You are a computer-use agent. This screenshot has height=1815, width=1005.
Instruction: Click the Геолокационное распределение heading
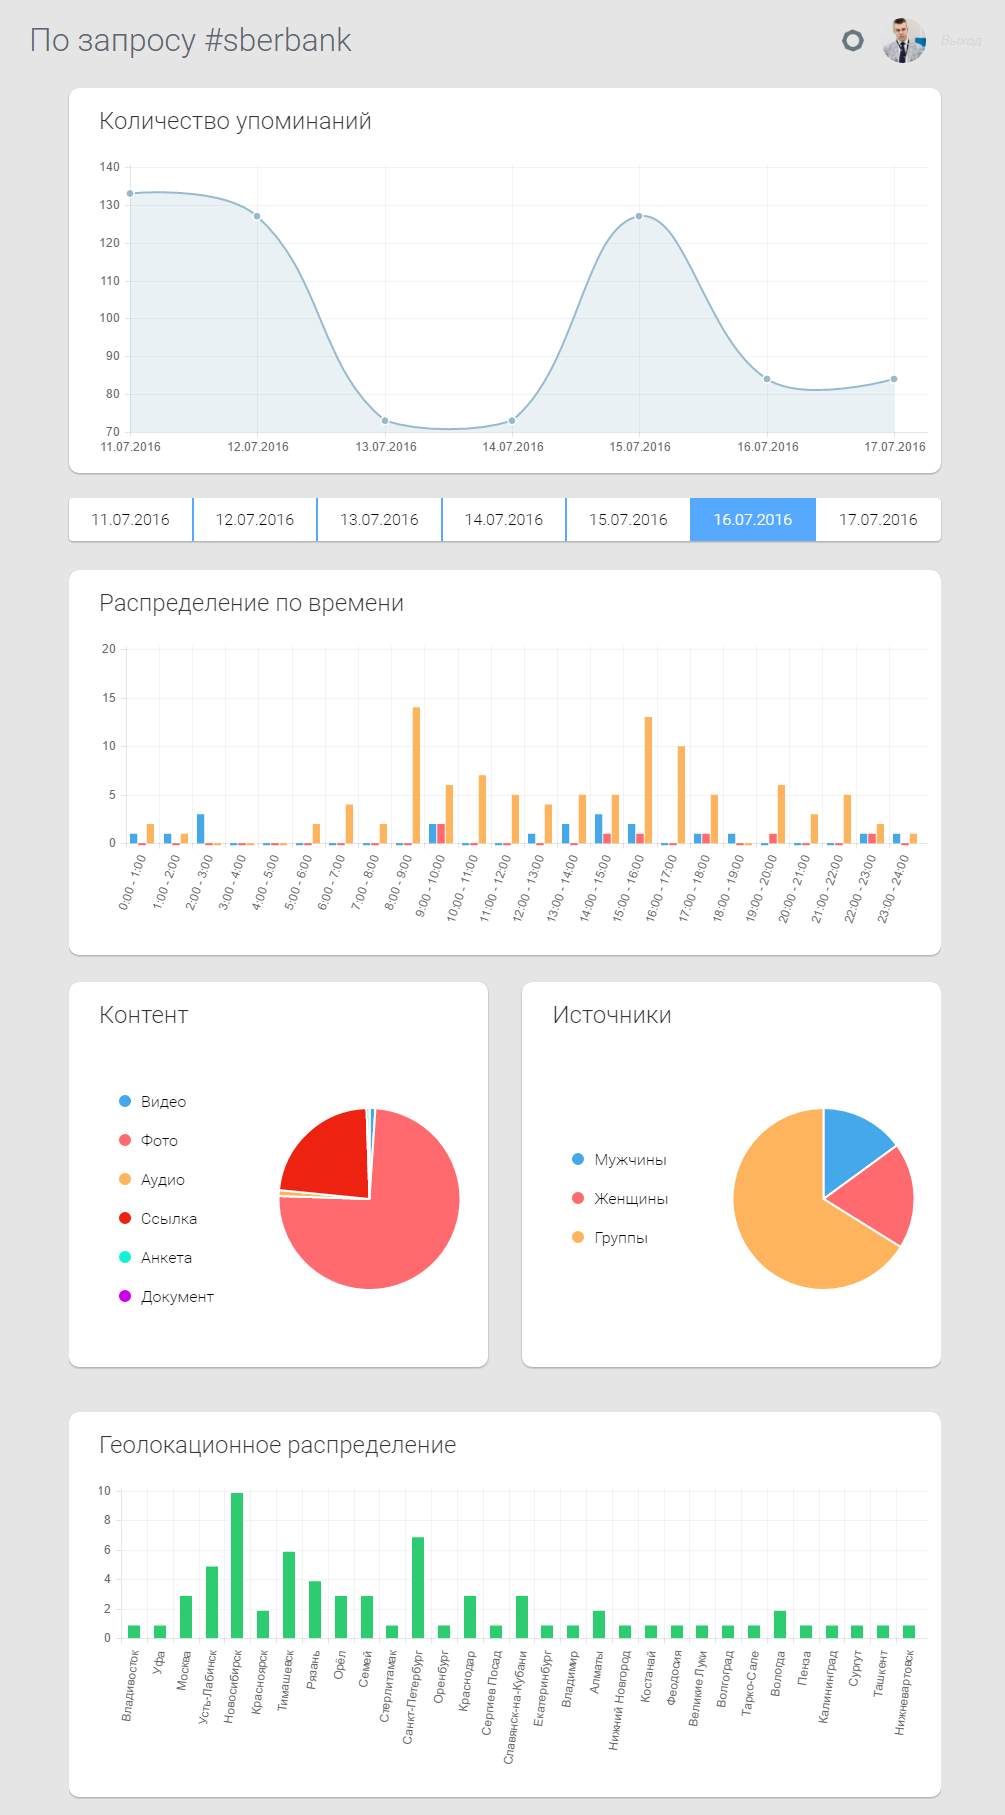277,1445
